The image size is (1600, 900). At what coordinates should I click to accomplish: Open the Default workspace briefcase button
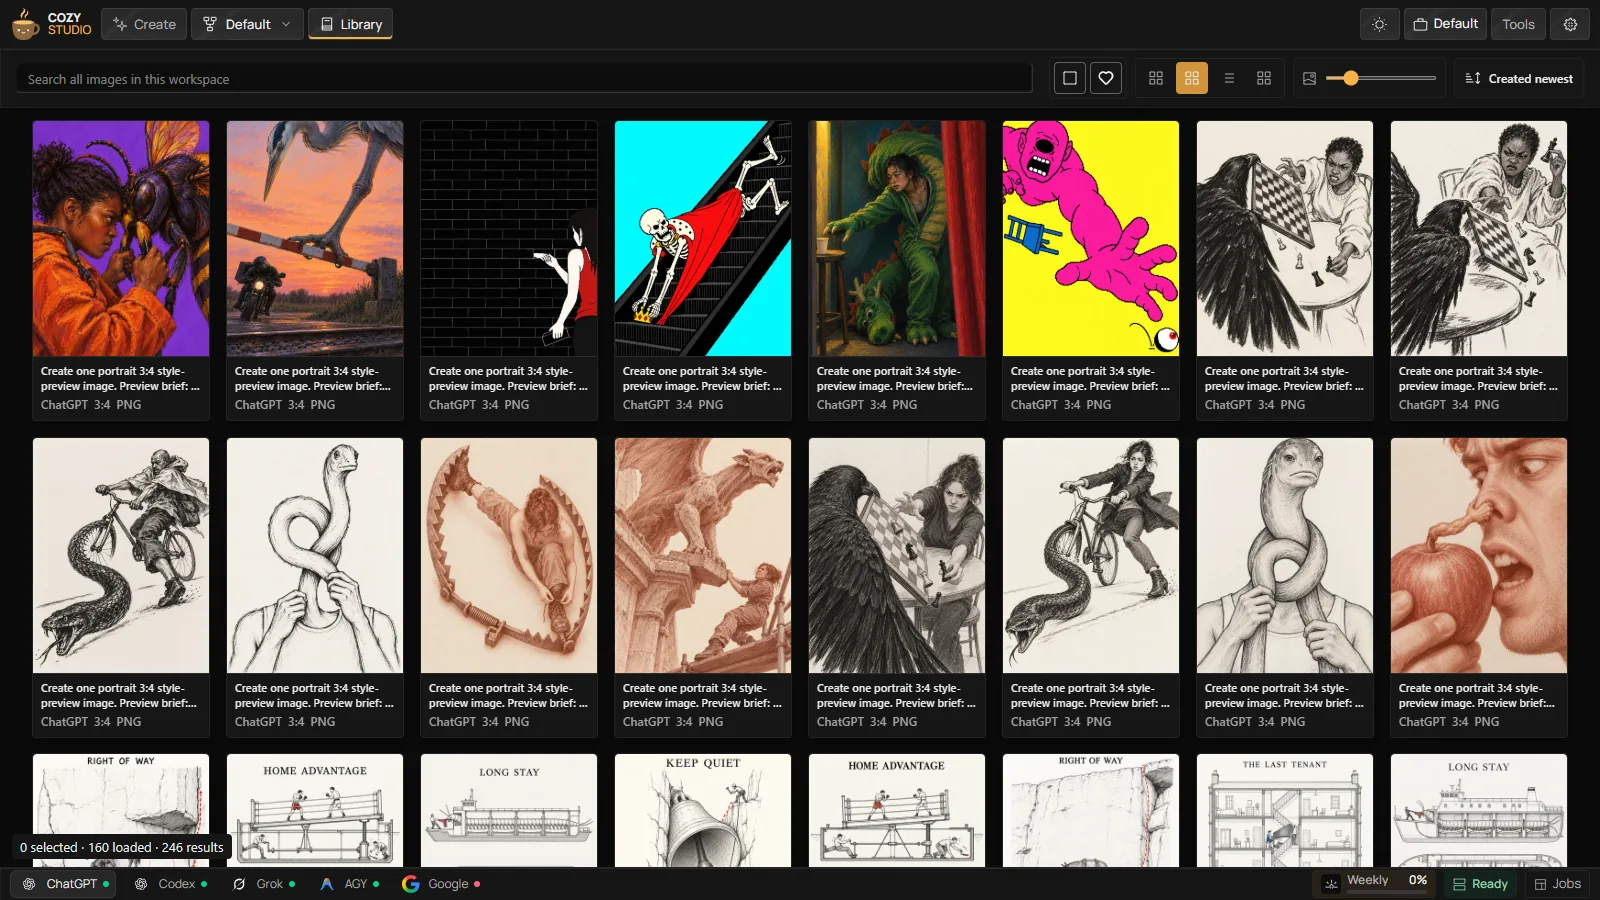1445,24
